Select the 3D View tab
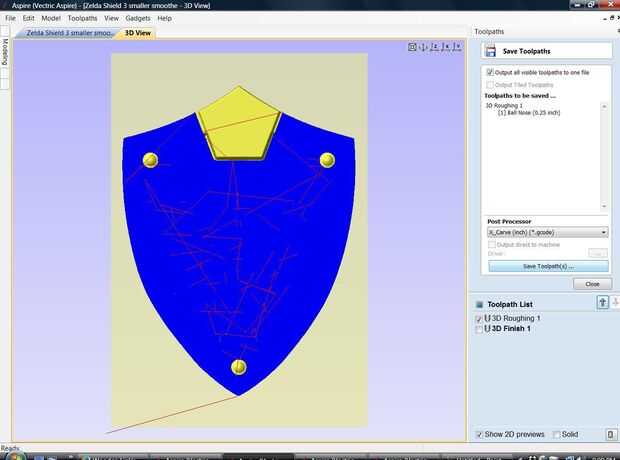Screen dimensions: 620x460 tap(138, 33)
